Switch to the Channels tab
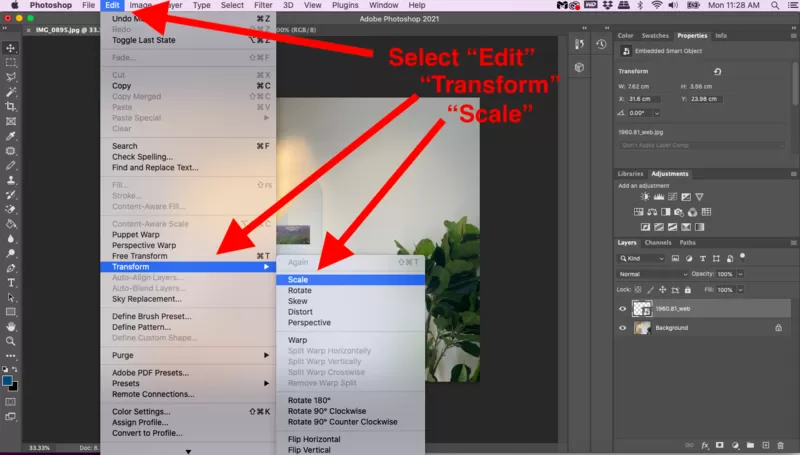Screen dimensions: 800x455 coord(658,243)
